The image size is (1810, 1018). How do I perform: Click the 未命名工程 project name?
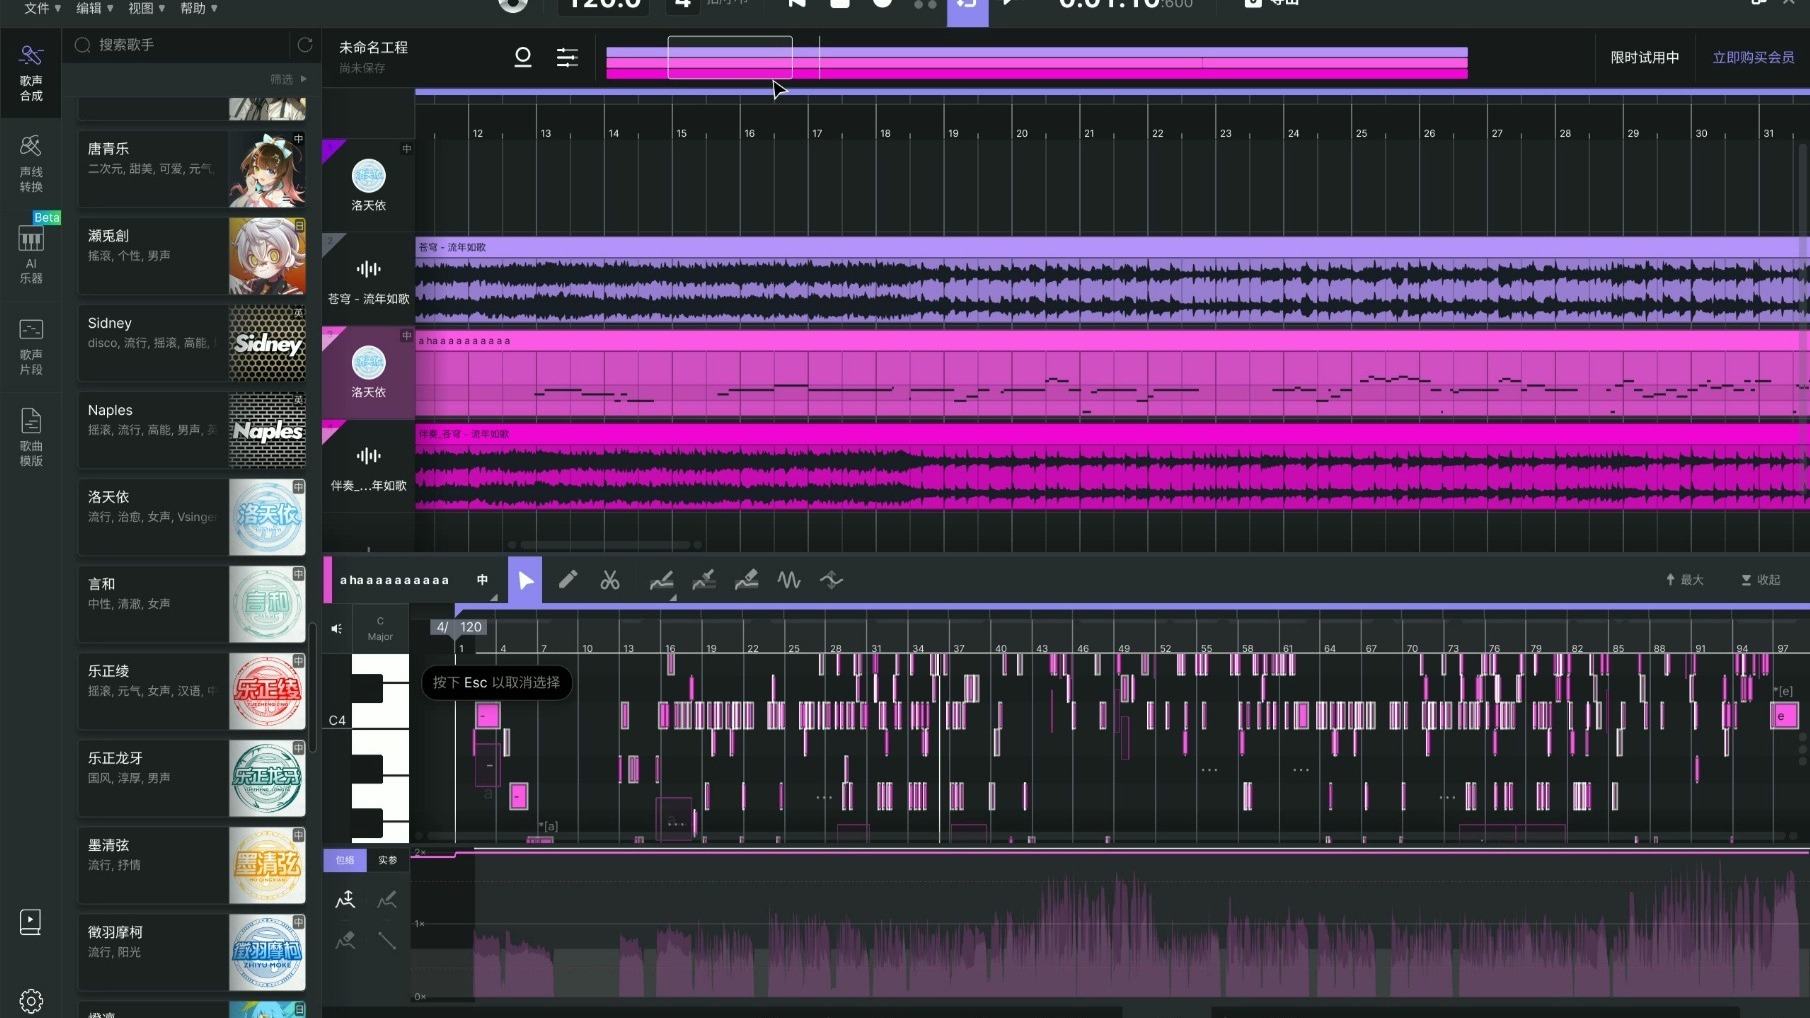pos(373,47)
